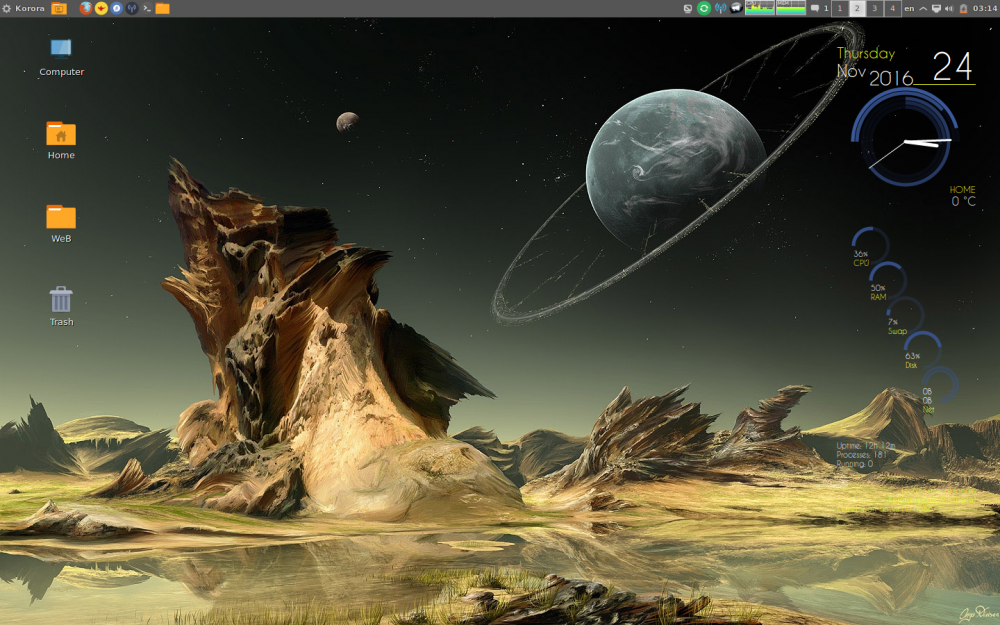Click the 'en' keyboard layout indicator
The image size is (1000, 625).
[x=909, y=8]
